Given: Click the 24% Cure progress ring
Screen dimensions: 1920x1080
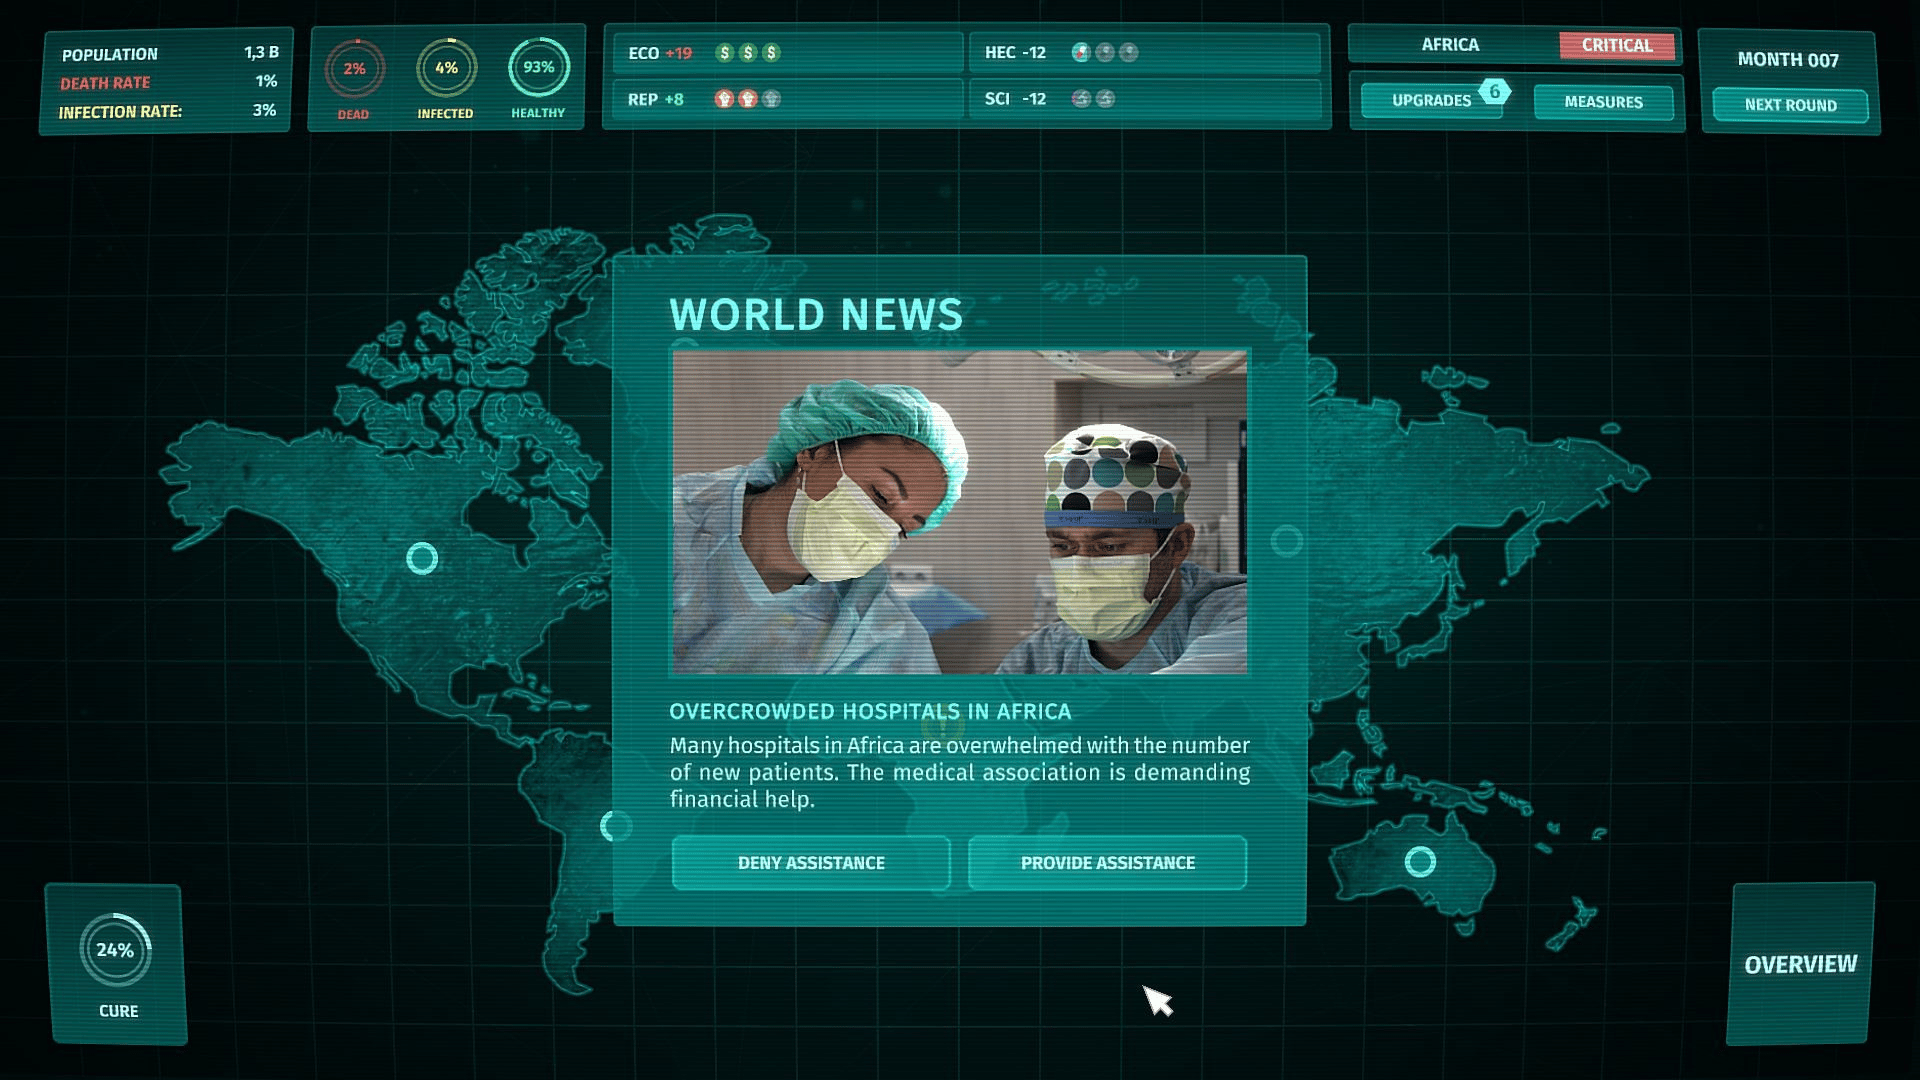Looking at the screenshot, I should click(x=116, y=950).
